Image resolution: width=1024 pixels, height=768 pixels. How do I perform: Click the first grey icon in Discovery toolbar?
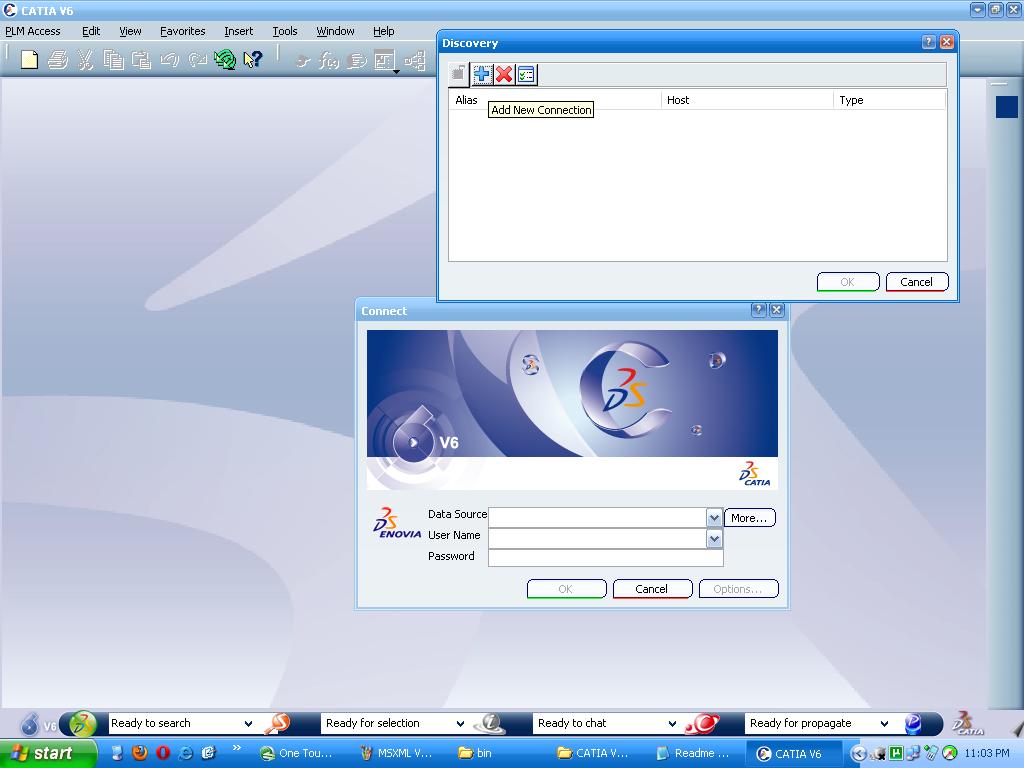459,74
